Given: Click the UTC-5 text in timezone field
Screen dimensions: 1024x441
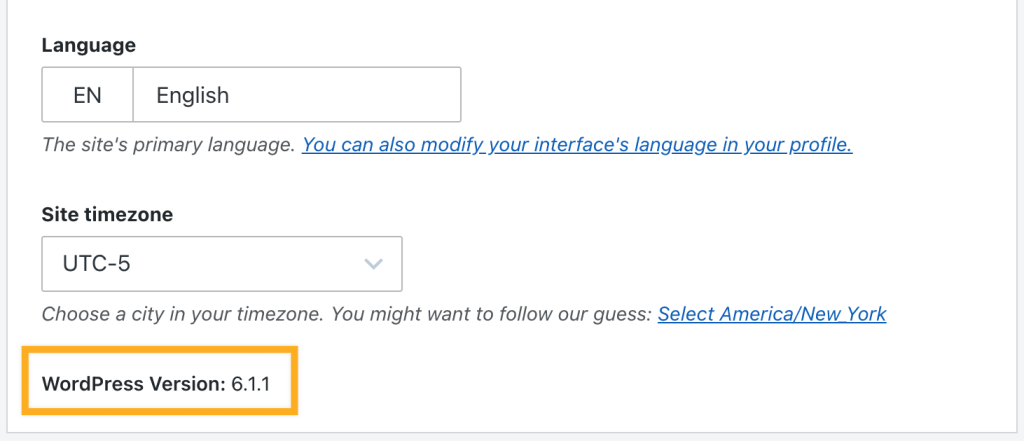Looking at the screenshot, I should click(96, 265).
